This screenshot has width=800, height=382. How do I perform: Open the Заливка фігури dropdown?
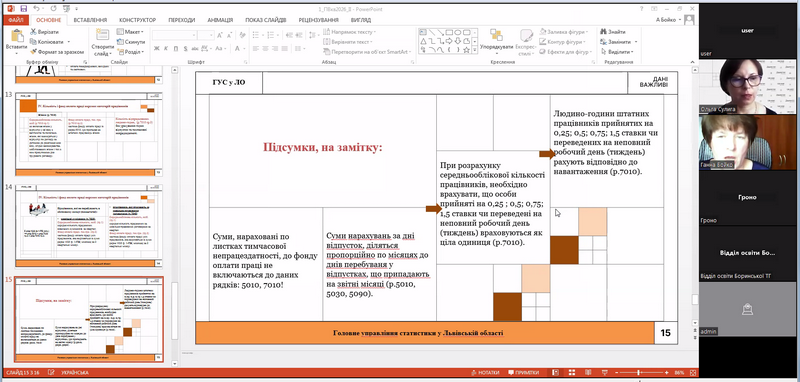[x=565, y=32]
